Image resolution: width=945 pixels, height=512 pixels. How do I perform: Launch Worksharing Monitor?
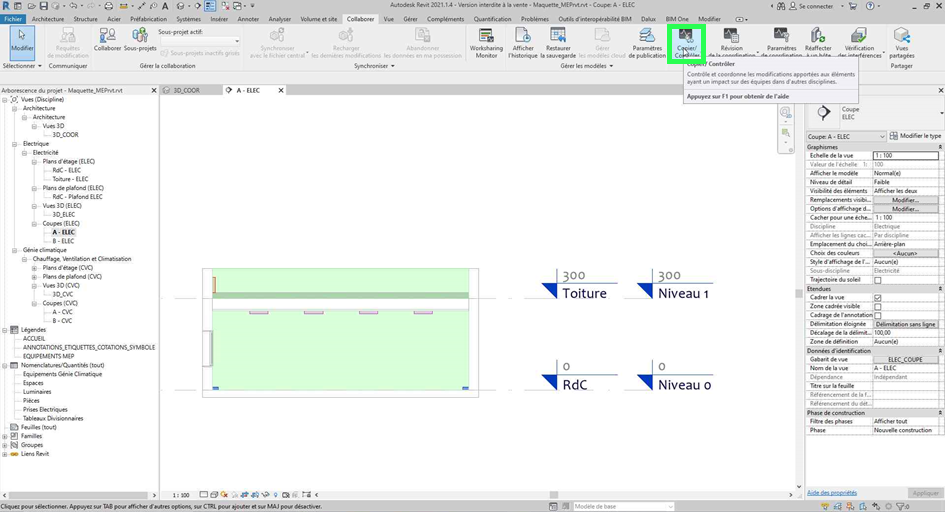[486, 43]
